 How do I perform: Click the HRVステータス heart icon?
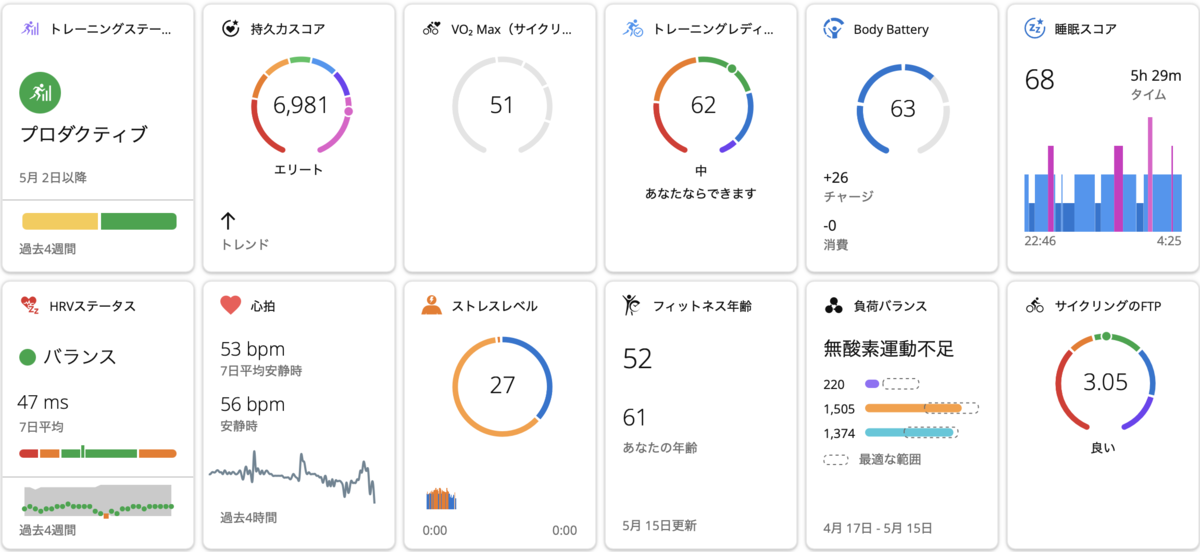pyautogui.click(x=29, y=305)
